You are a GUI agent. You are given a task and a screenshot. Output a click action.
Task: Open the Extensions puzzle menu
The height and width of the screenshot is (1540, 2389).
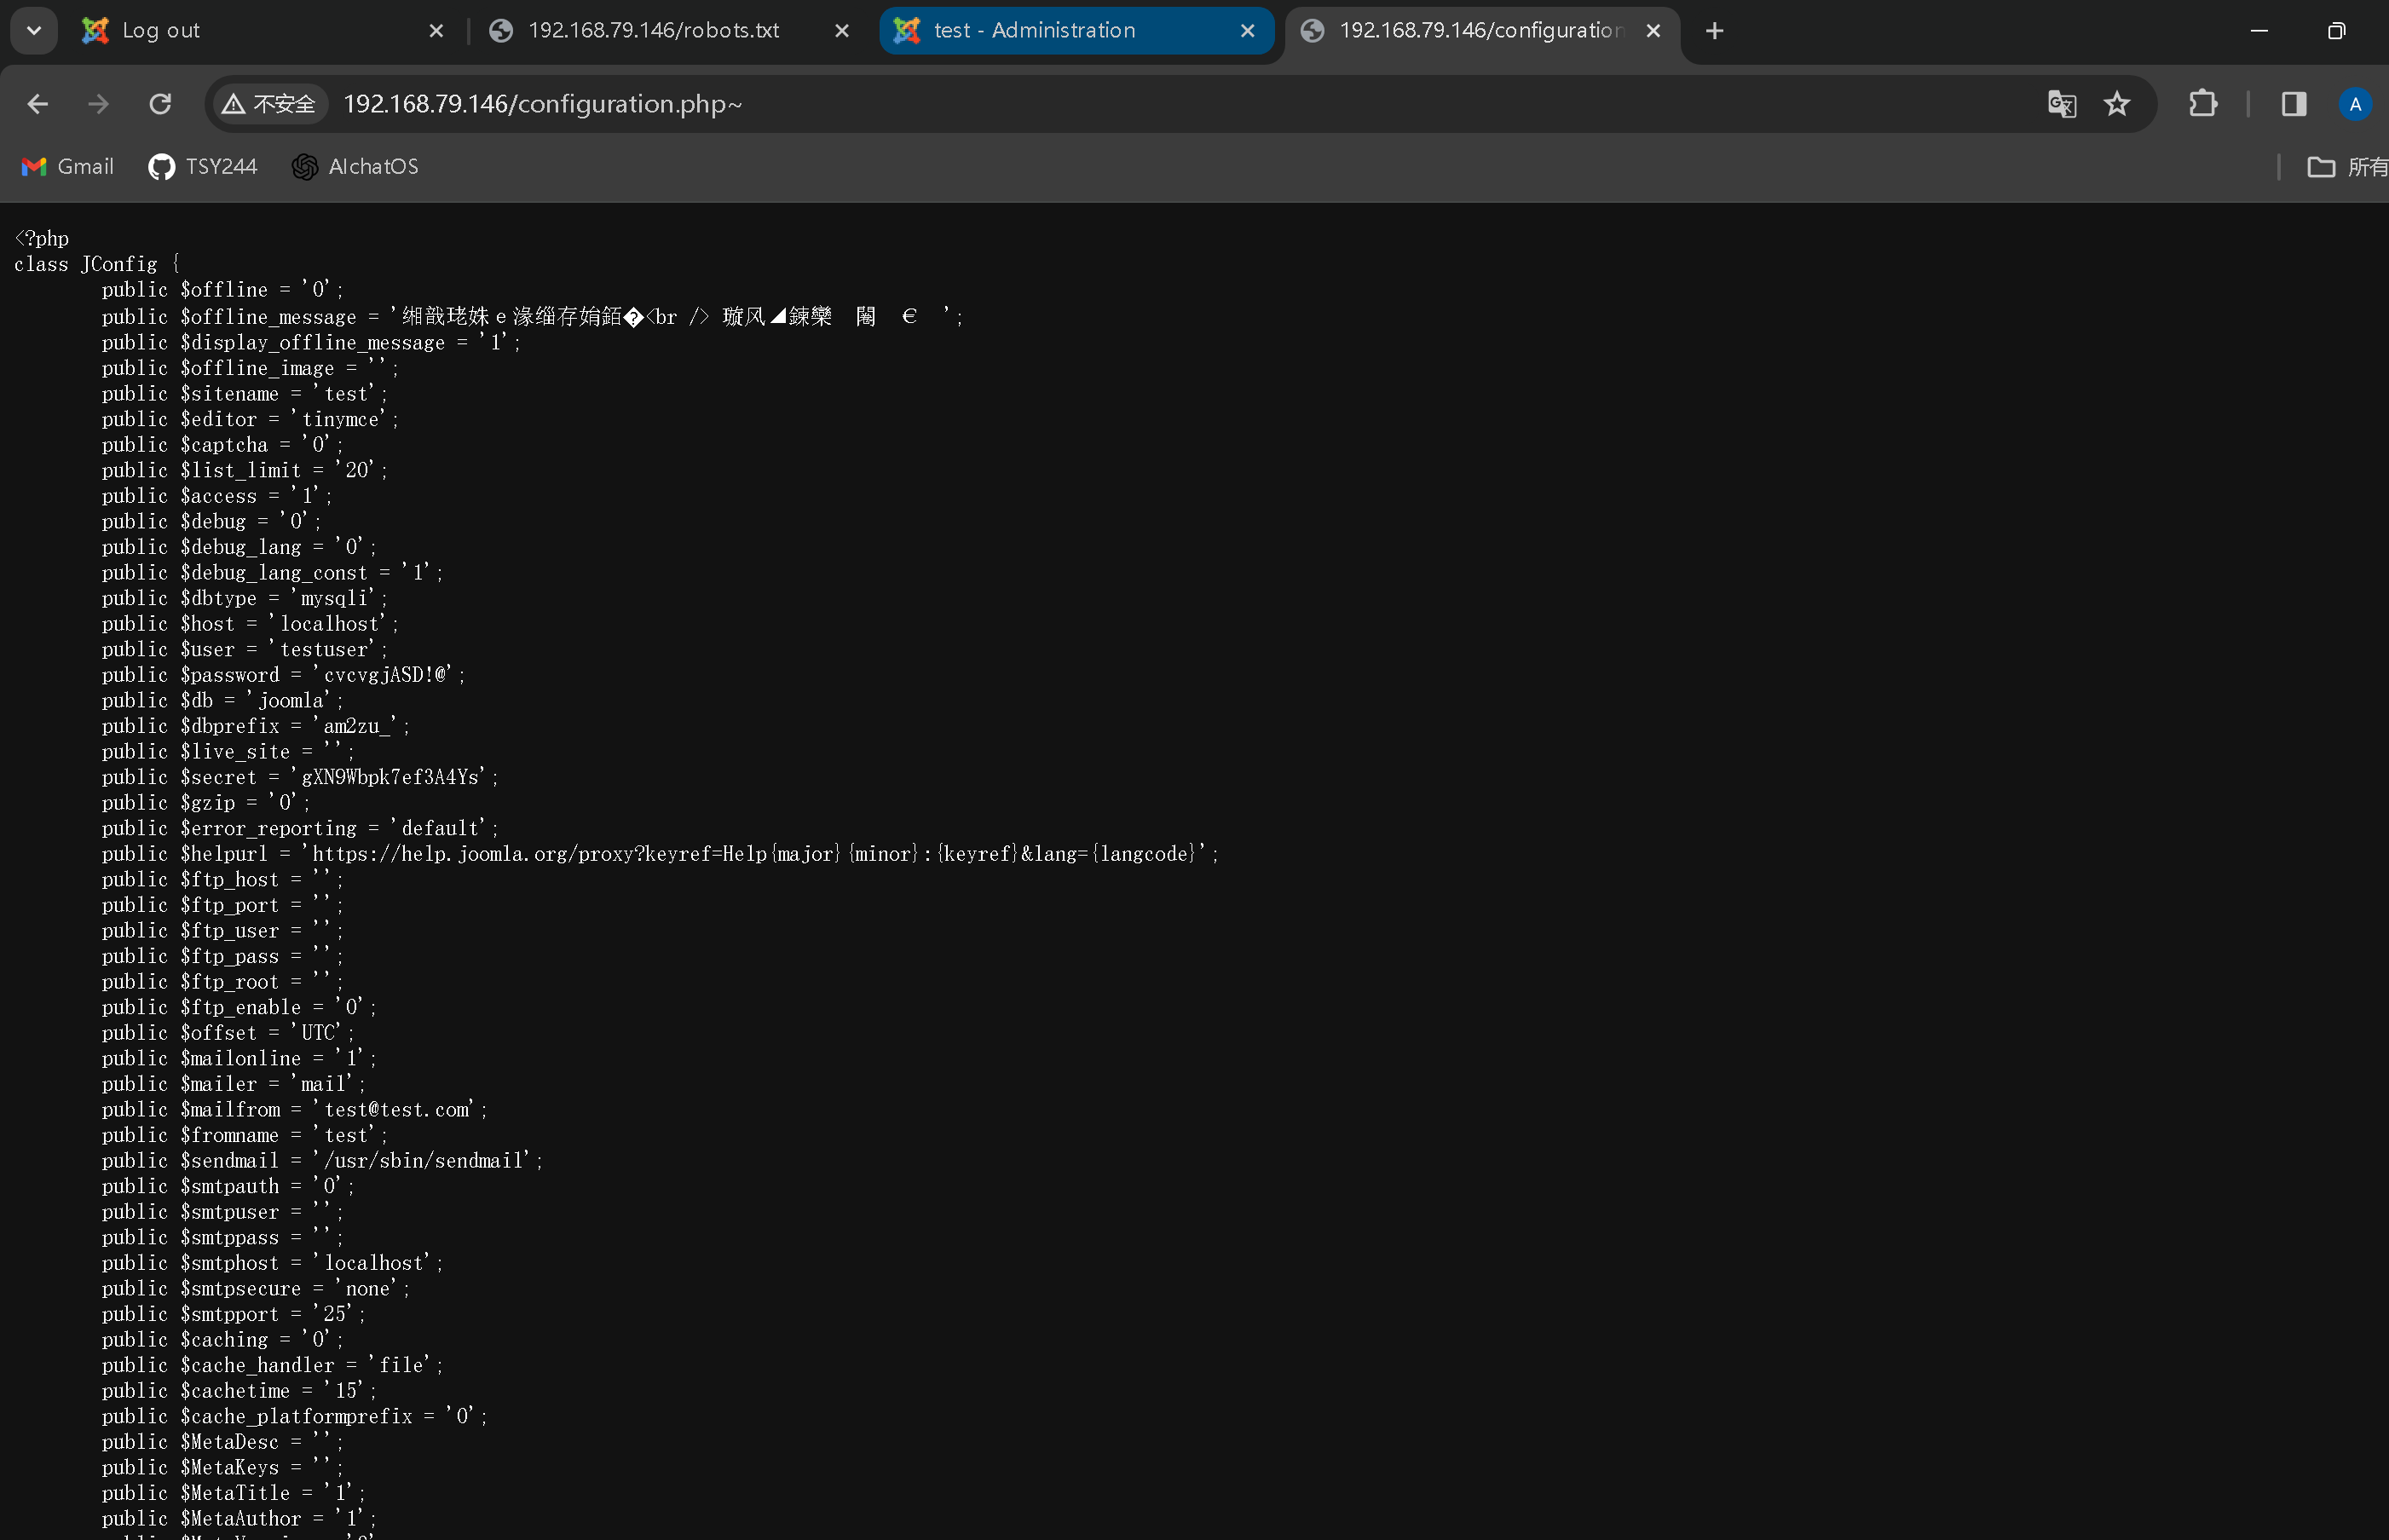2203,104
